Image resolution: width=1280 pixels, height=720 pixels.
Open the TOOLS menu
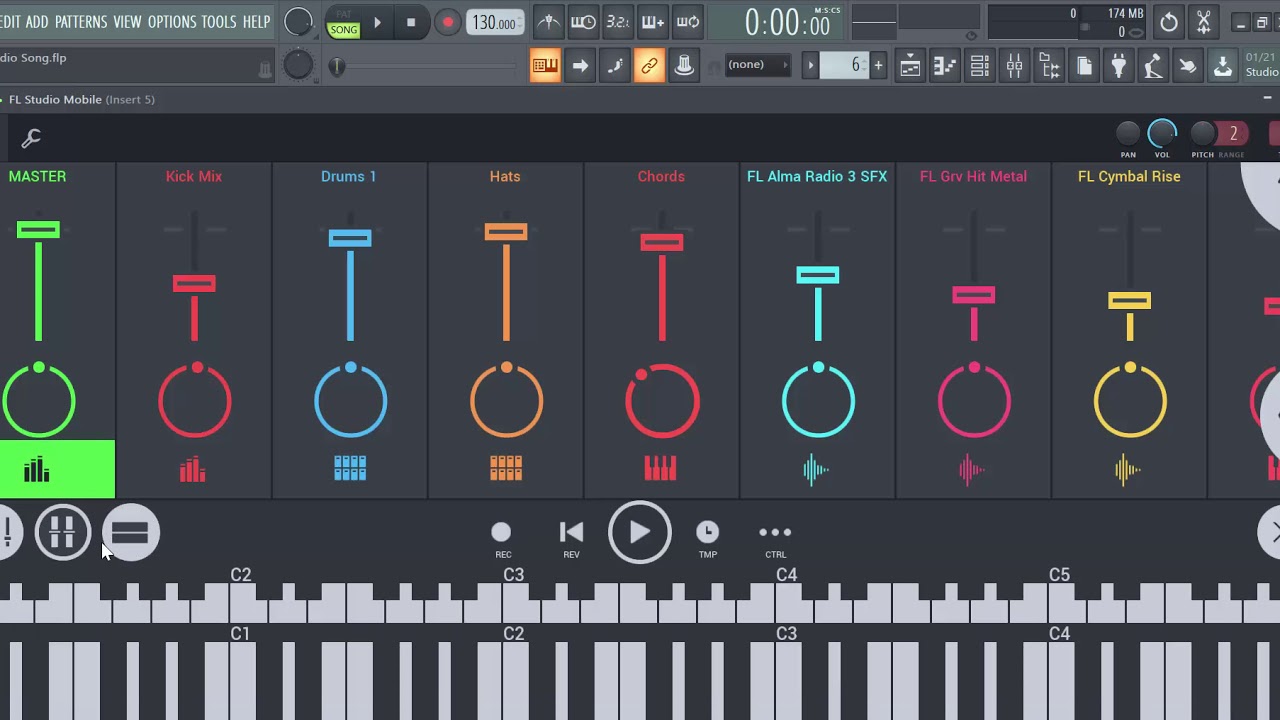coord(219,22)
